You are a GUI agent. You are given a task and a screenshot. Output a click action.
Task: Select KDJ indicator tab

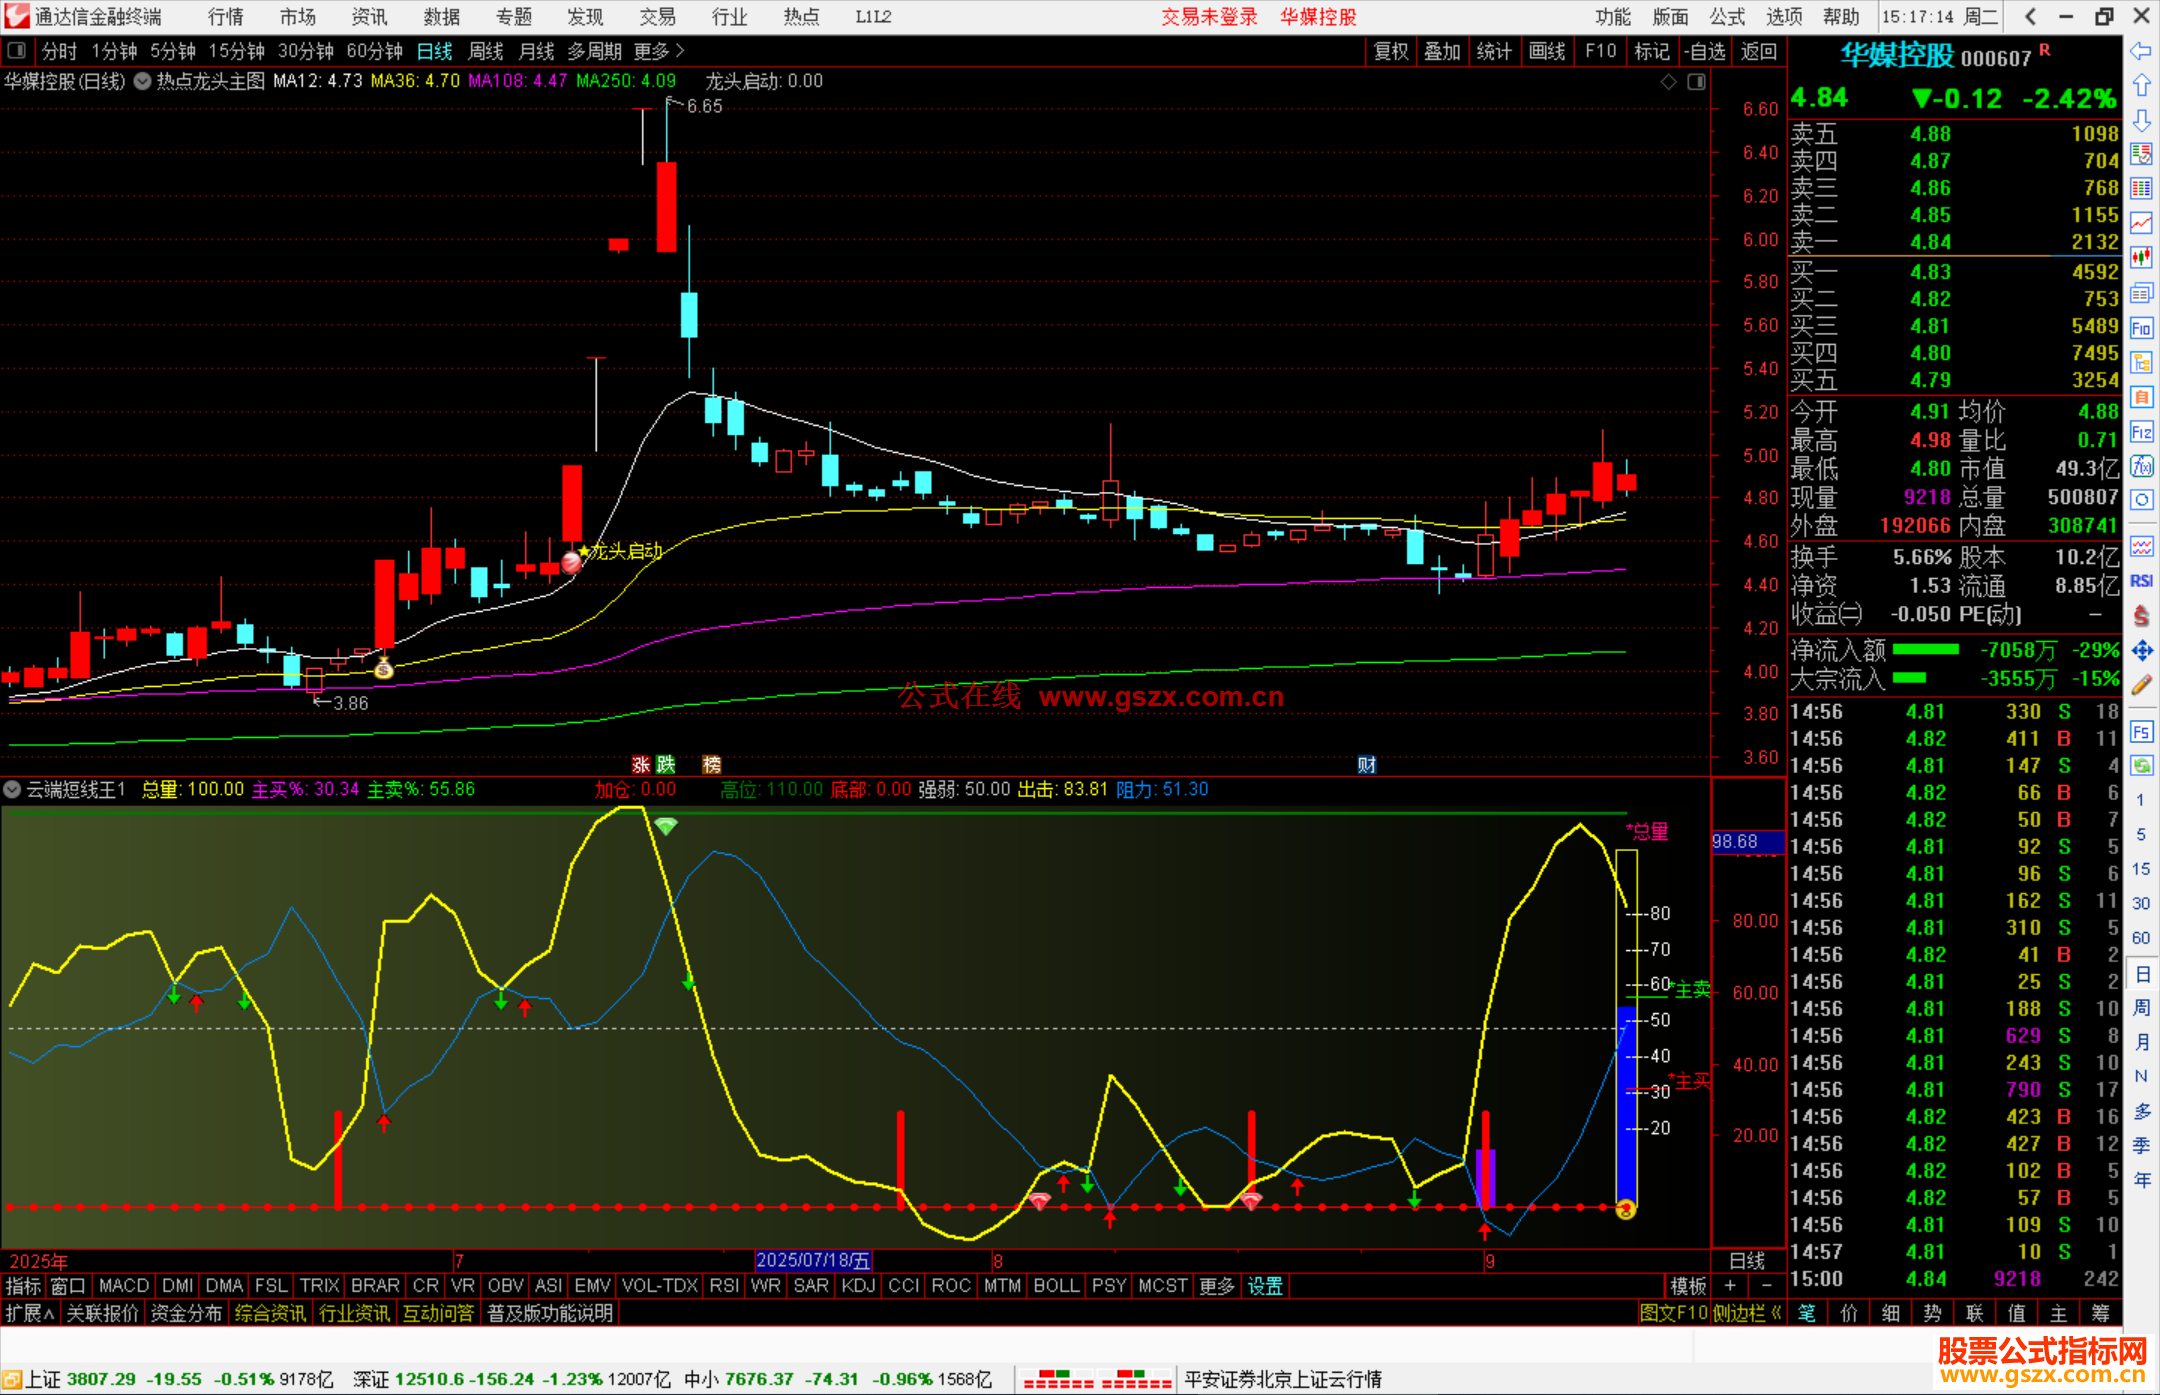[859, 1286]
